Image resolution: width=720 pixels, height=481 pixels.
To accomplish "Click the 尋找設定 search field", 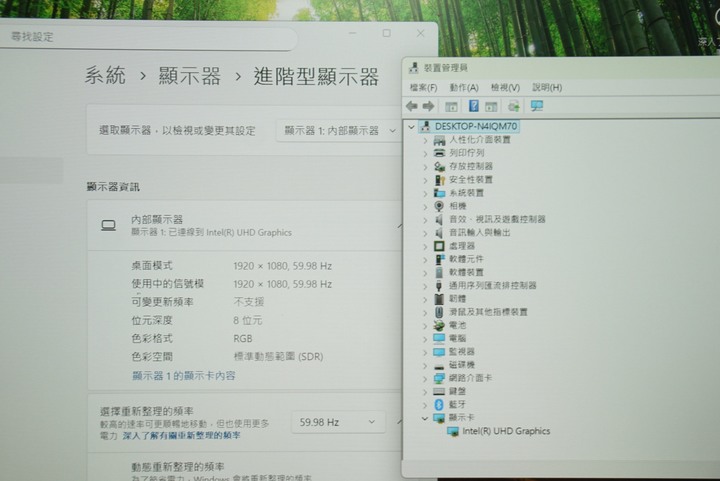I will click(148, 37).
